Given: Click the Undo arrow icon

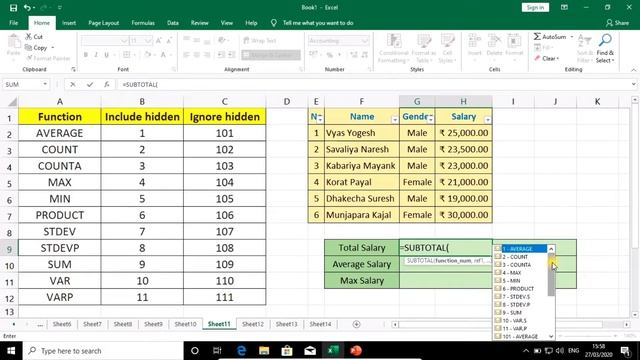Looking at the screenshot, I should point(27,8).
